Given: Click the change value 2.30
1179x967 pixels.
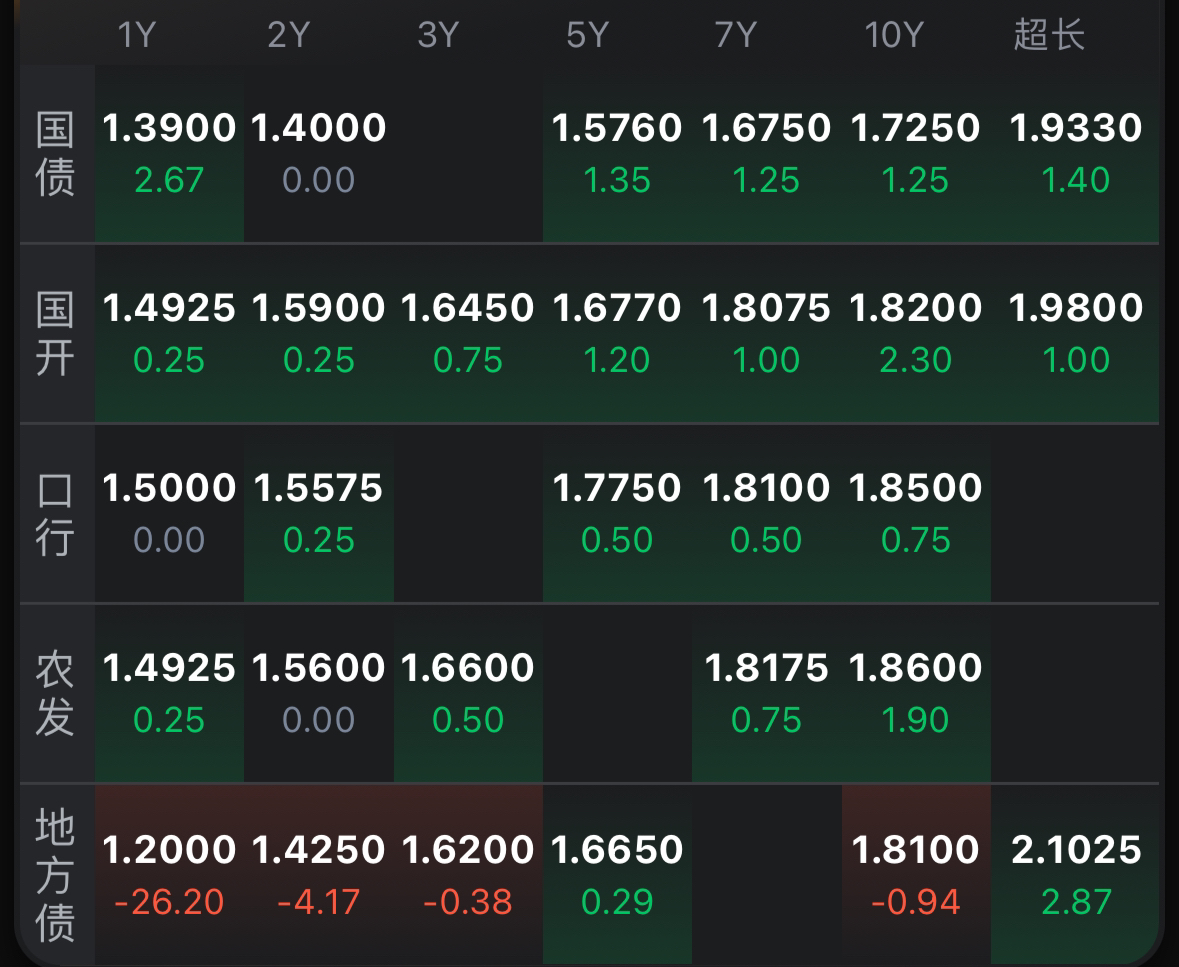Looking at the screenshot, I should tap(915, 359).
